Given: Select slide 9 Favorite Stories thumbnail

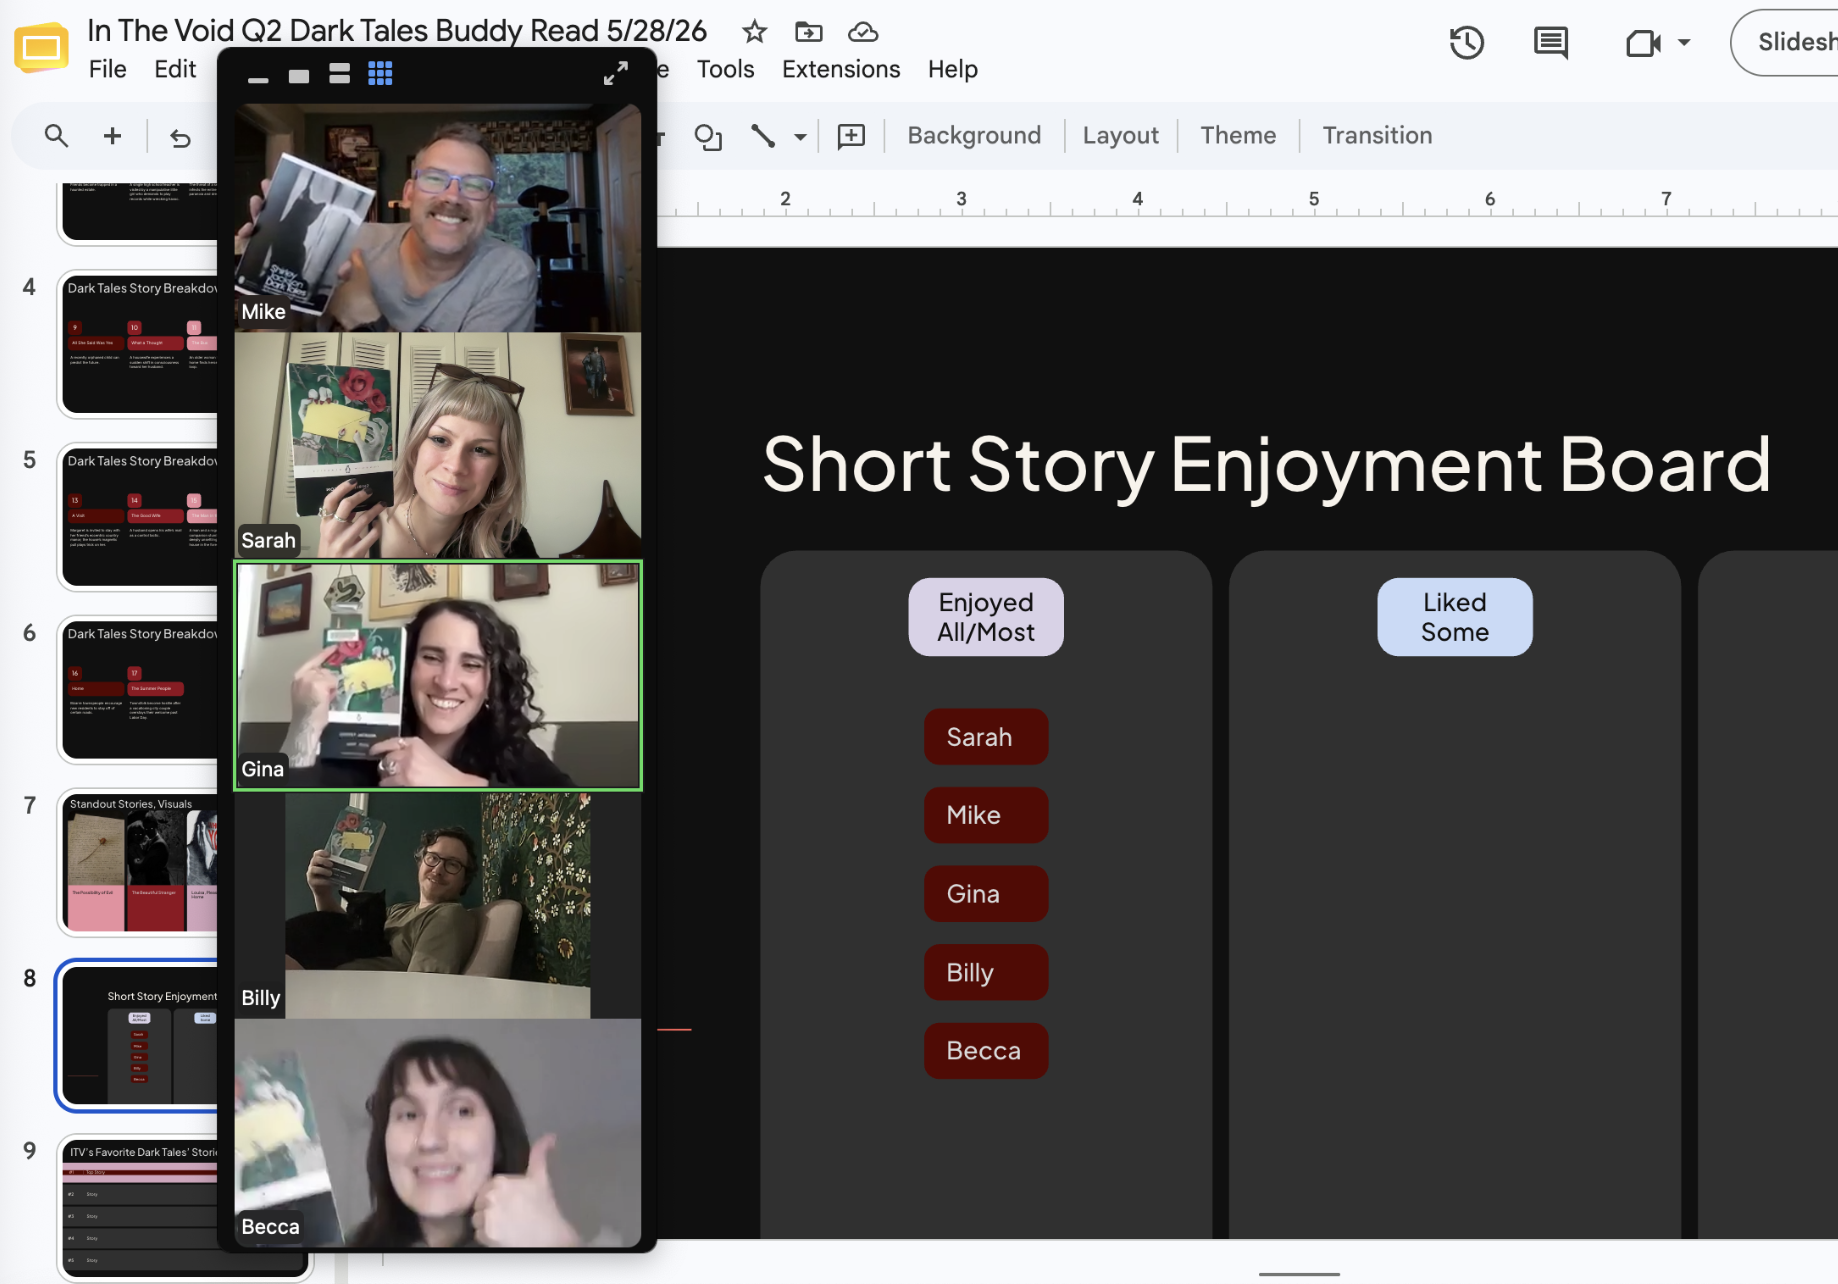Looking at the screenshot, I should tap(139, 1208).
